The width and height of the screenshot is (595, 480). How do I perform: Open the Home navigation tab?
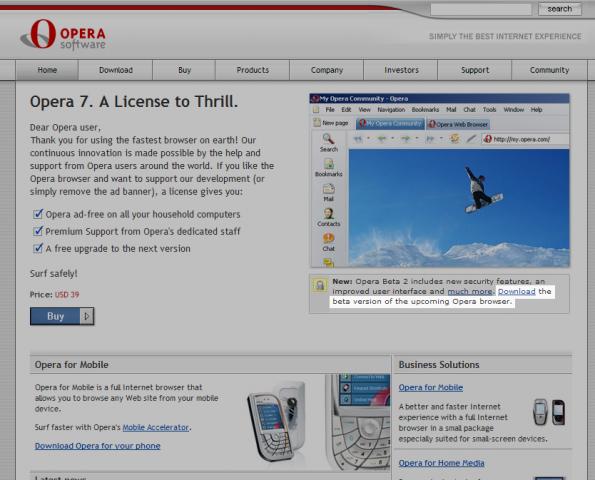tap(47, 70)
